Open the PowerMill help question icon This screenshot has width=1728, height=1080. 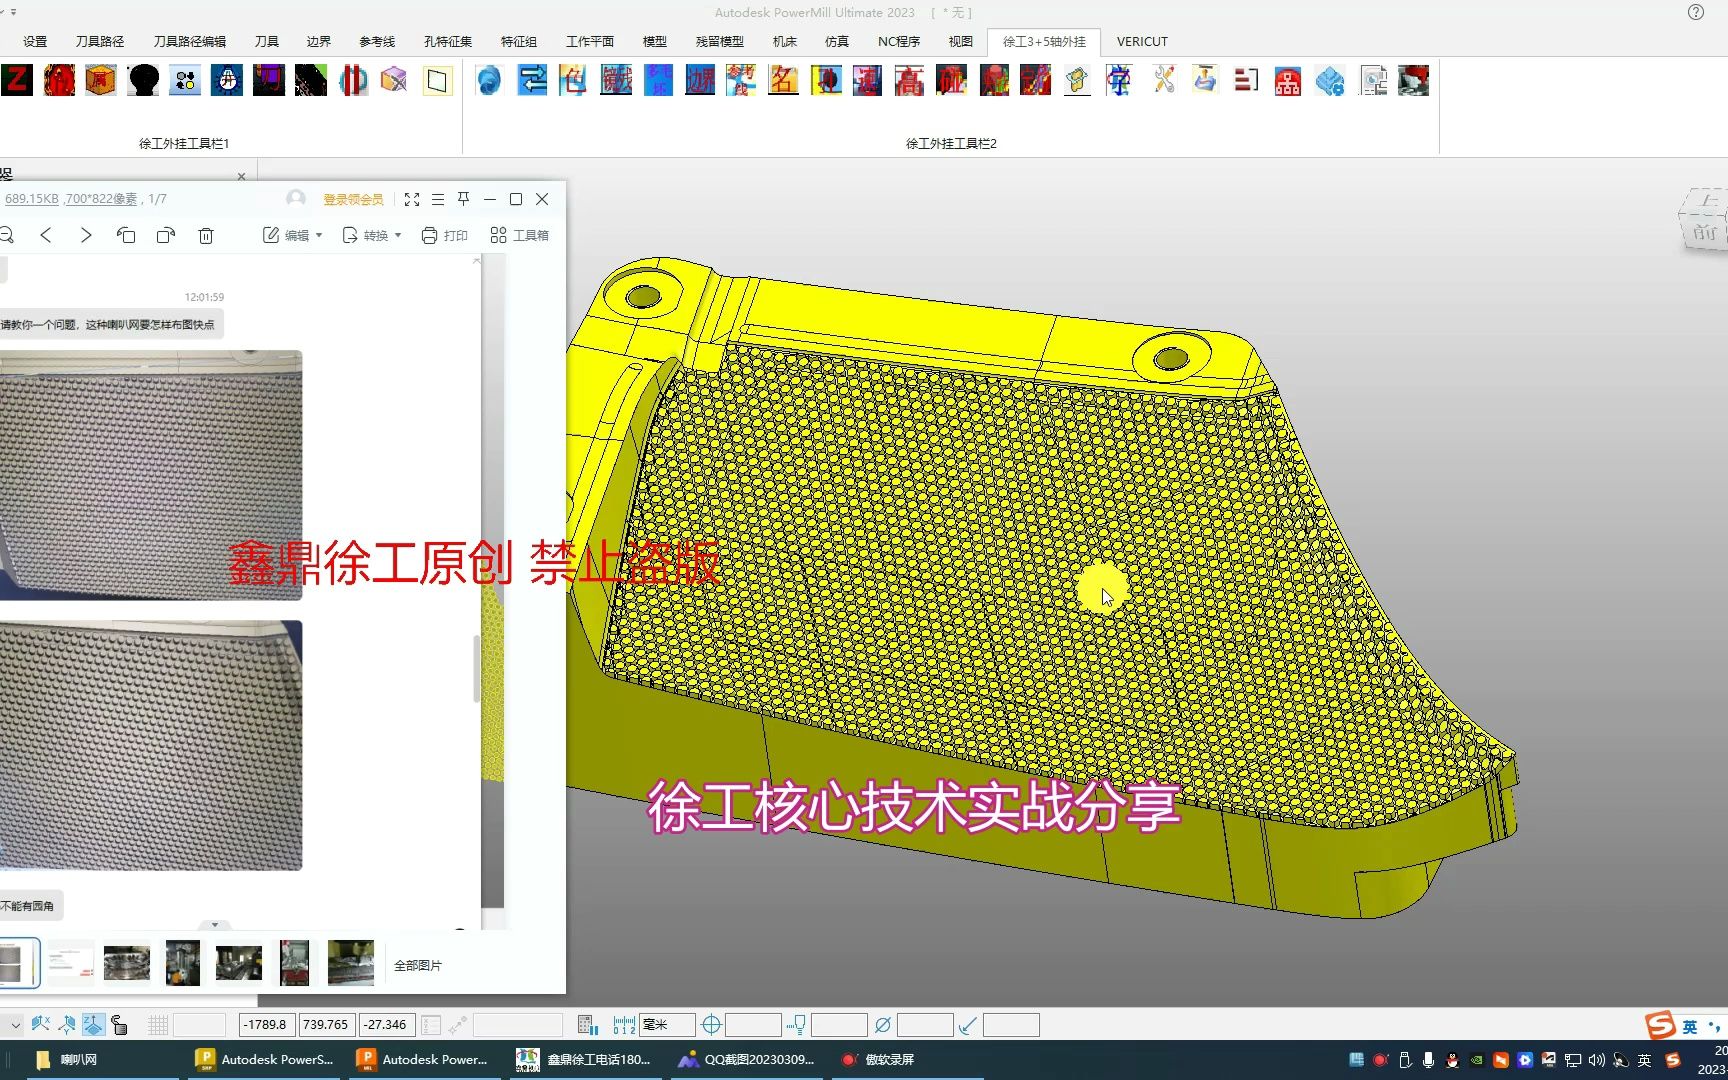(1696, 12)
